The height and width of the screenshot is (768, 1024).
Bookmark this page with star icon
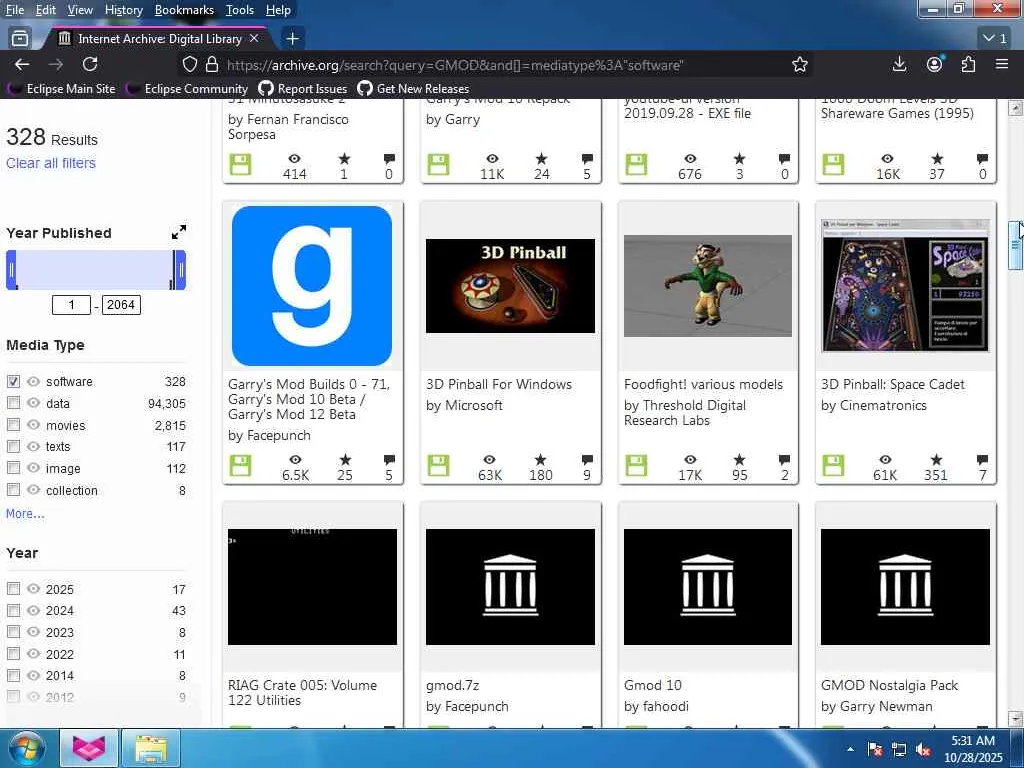799,64
